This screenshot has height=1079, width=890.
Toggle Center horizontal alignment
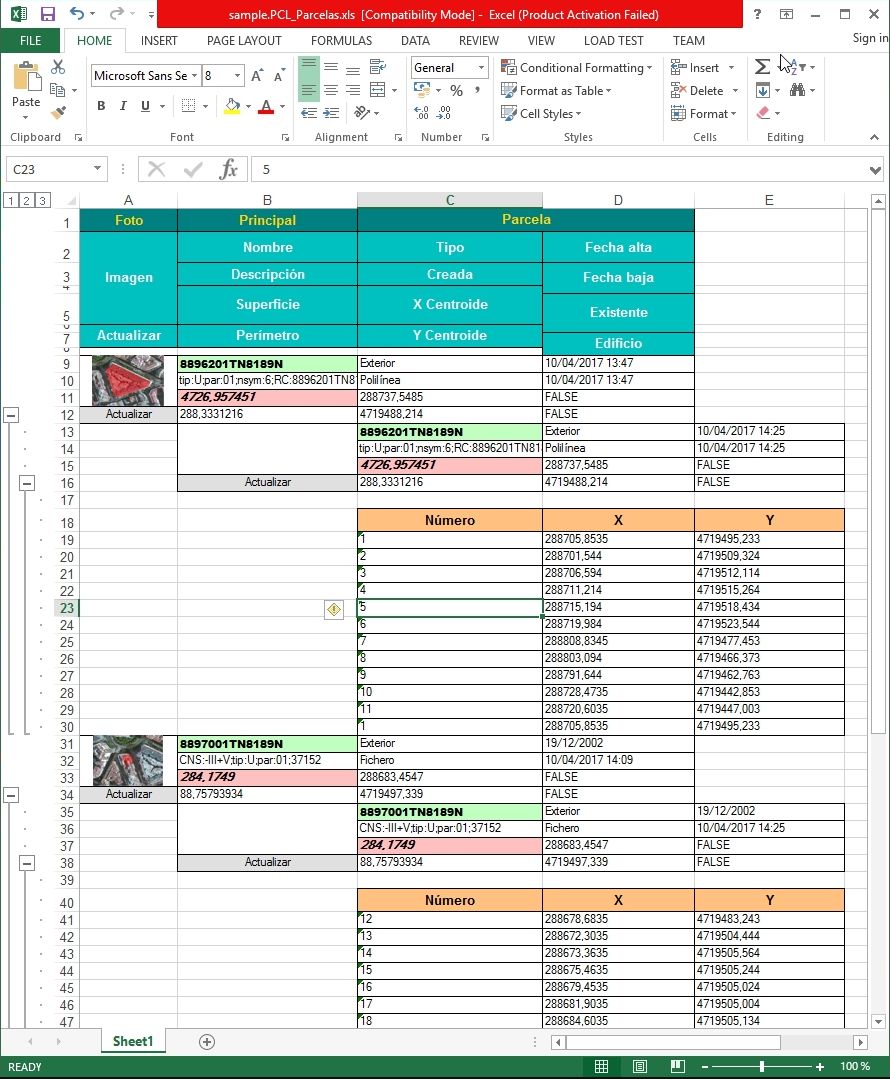[331, 90]
